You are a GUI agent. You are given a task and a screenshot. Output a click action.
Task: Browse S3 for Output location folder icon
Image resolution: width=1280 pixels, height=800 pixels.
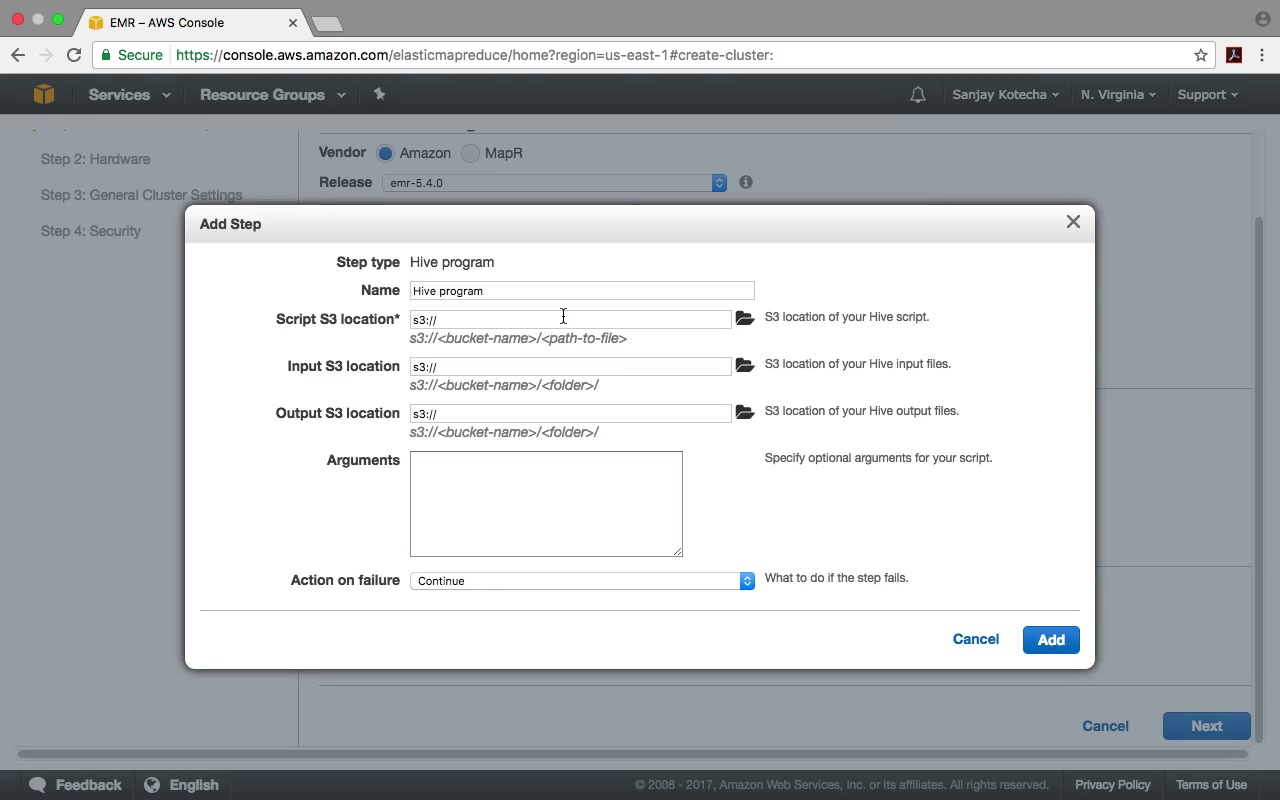[x=744, y=412]
